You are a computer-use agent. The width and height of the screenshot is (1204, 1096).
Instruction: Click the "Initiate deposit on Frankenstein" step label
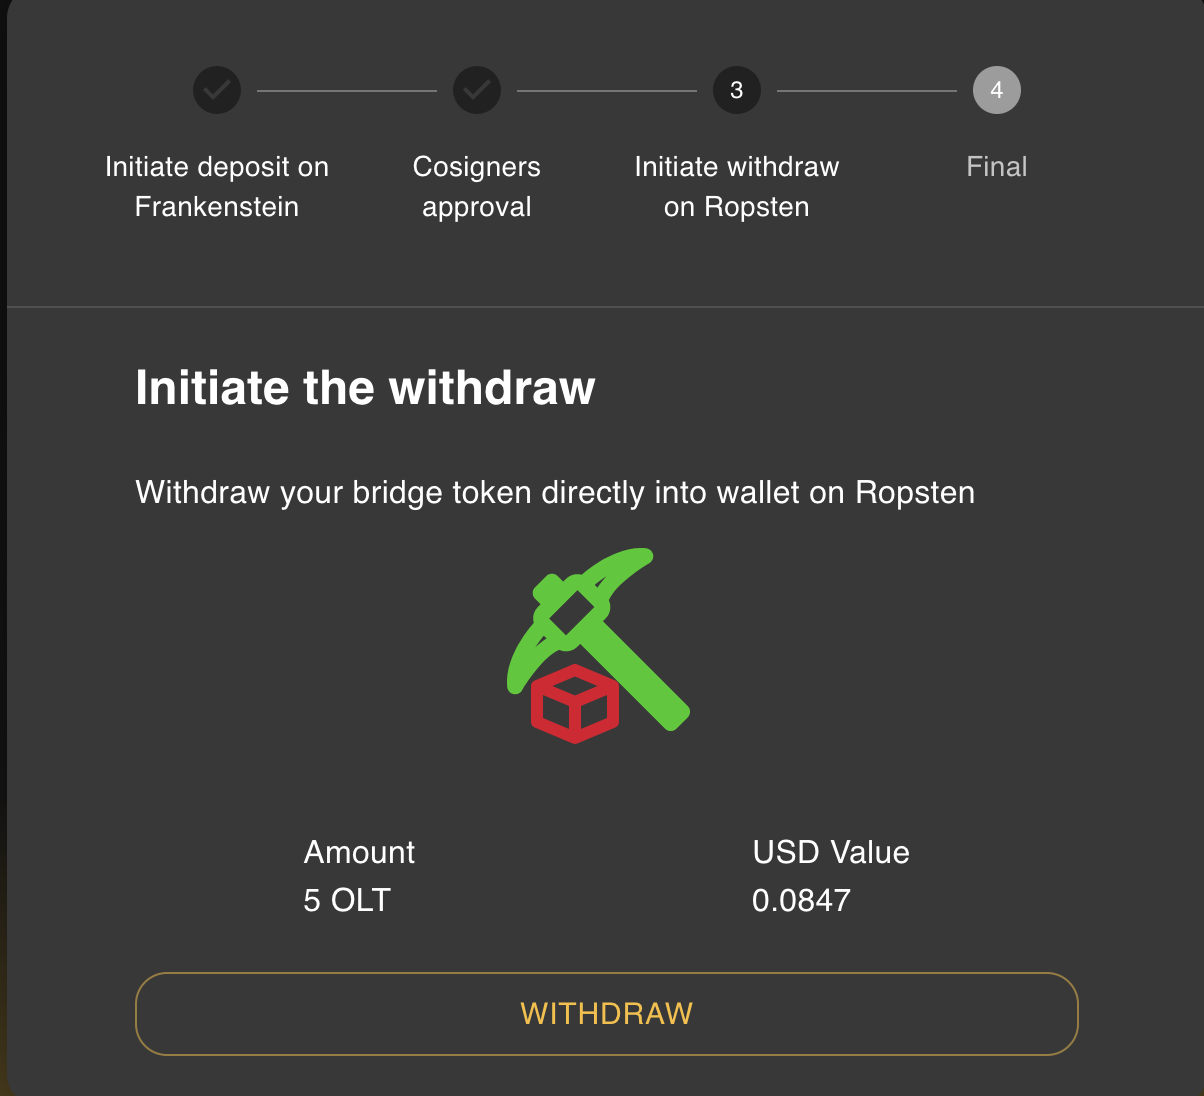pyautogui.click(x=217, y=187)
